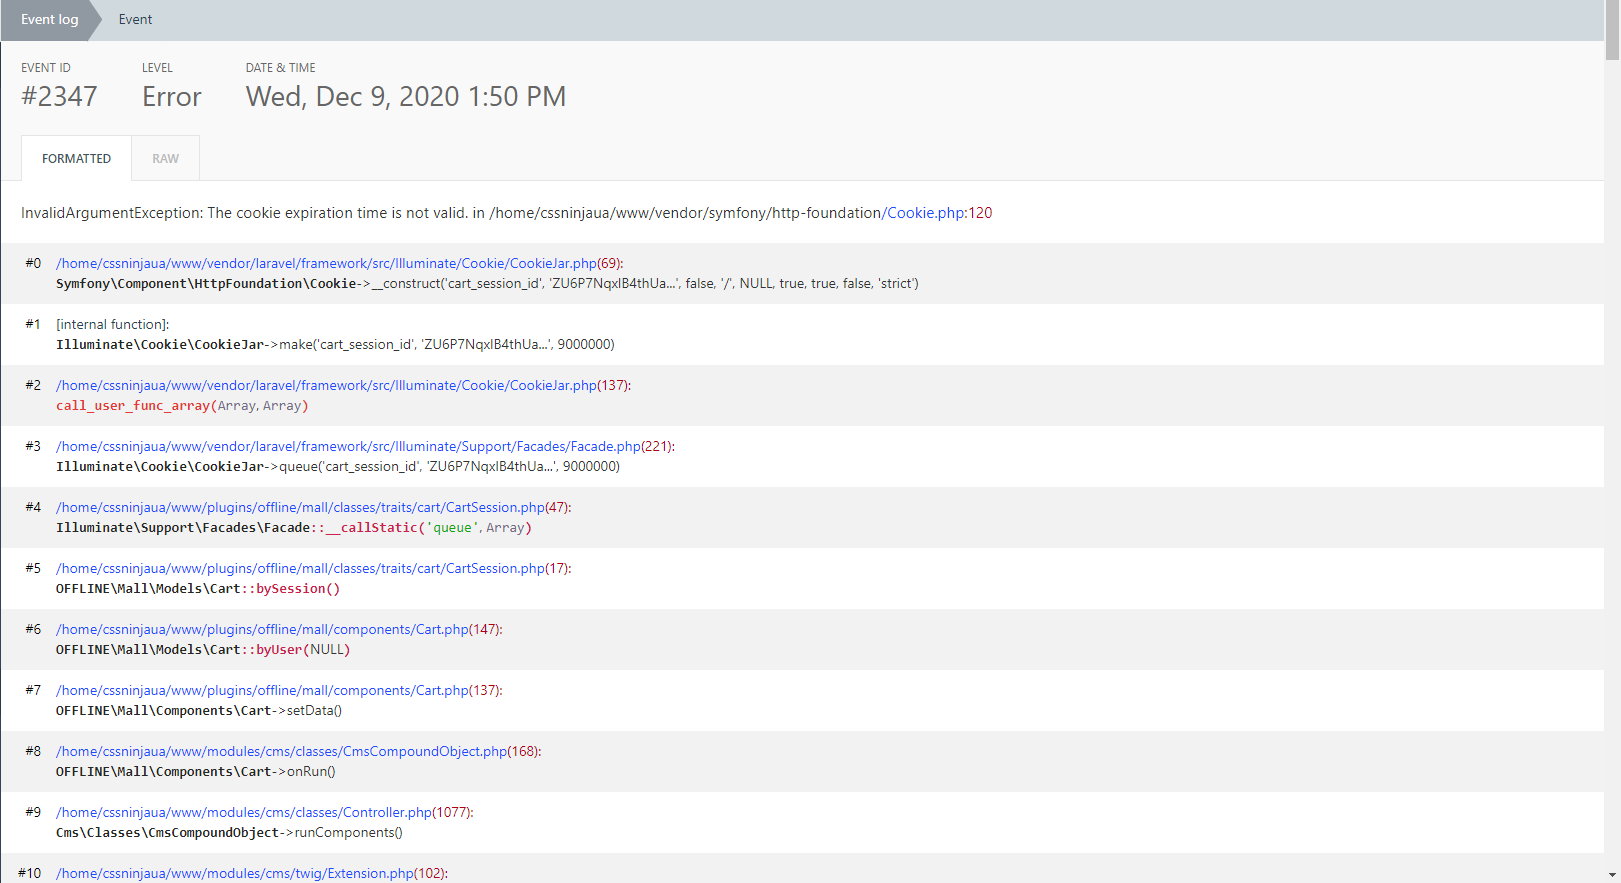Viewport: 1621px width, 883px height.
Task: Click the DATE & TIME field label
Action: (280, 68)
